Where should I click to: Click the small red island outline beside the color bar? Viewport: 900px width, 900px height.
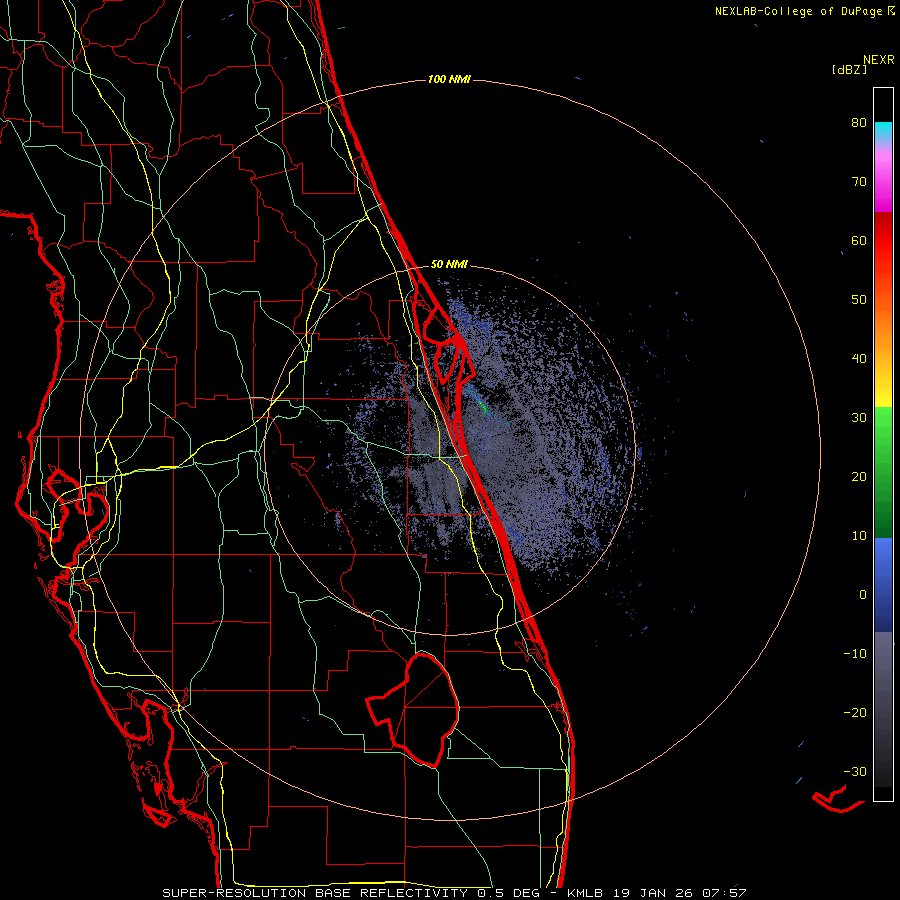coord(838,799)
